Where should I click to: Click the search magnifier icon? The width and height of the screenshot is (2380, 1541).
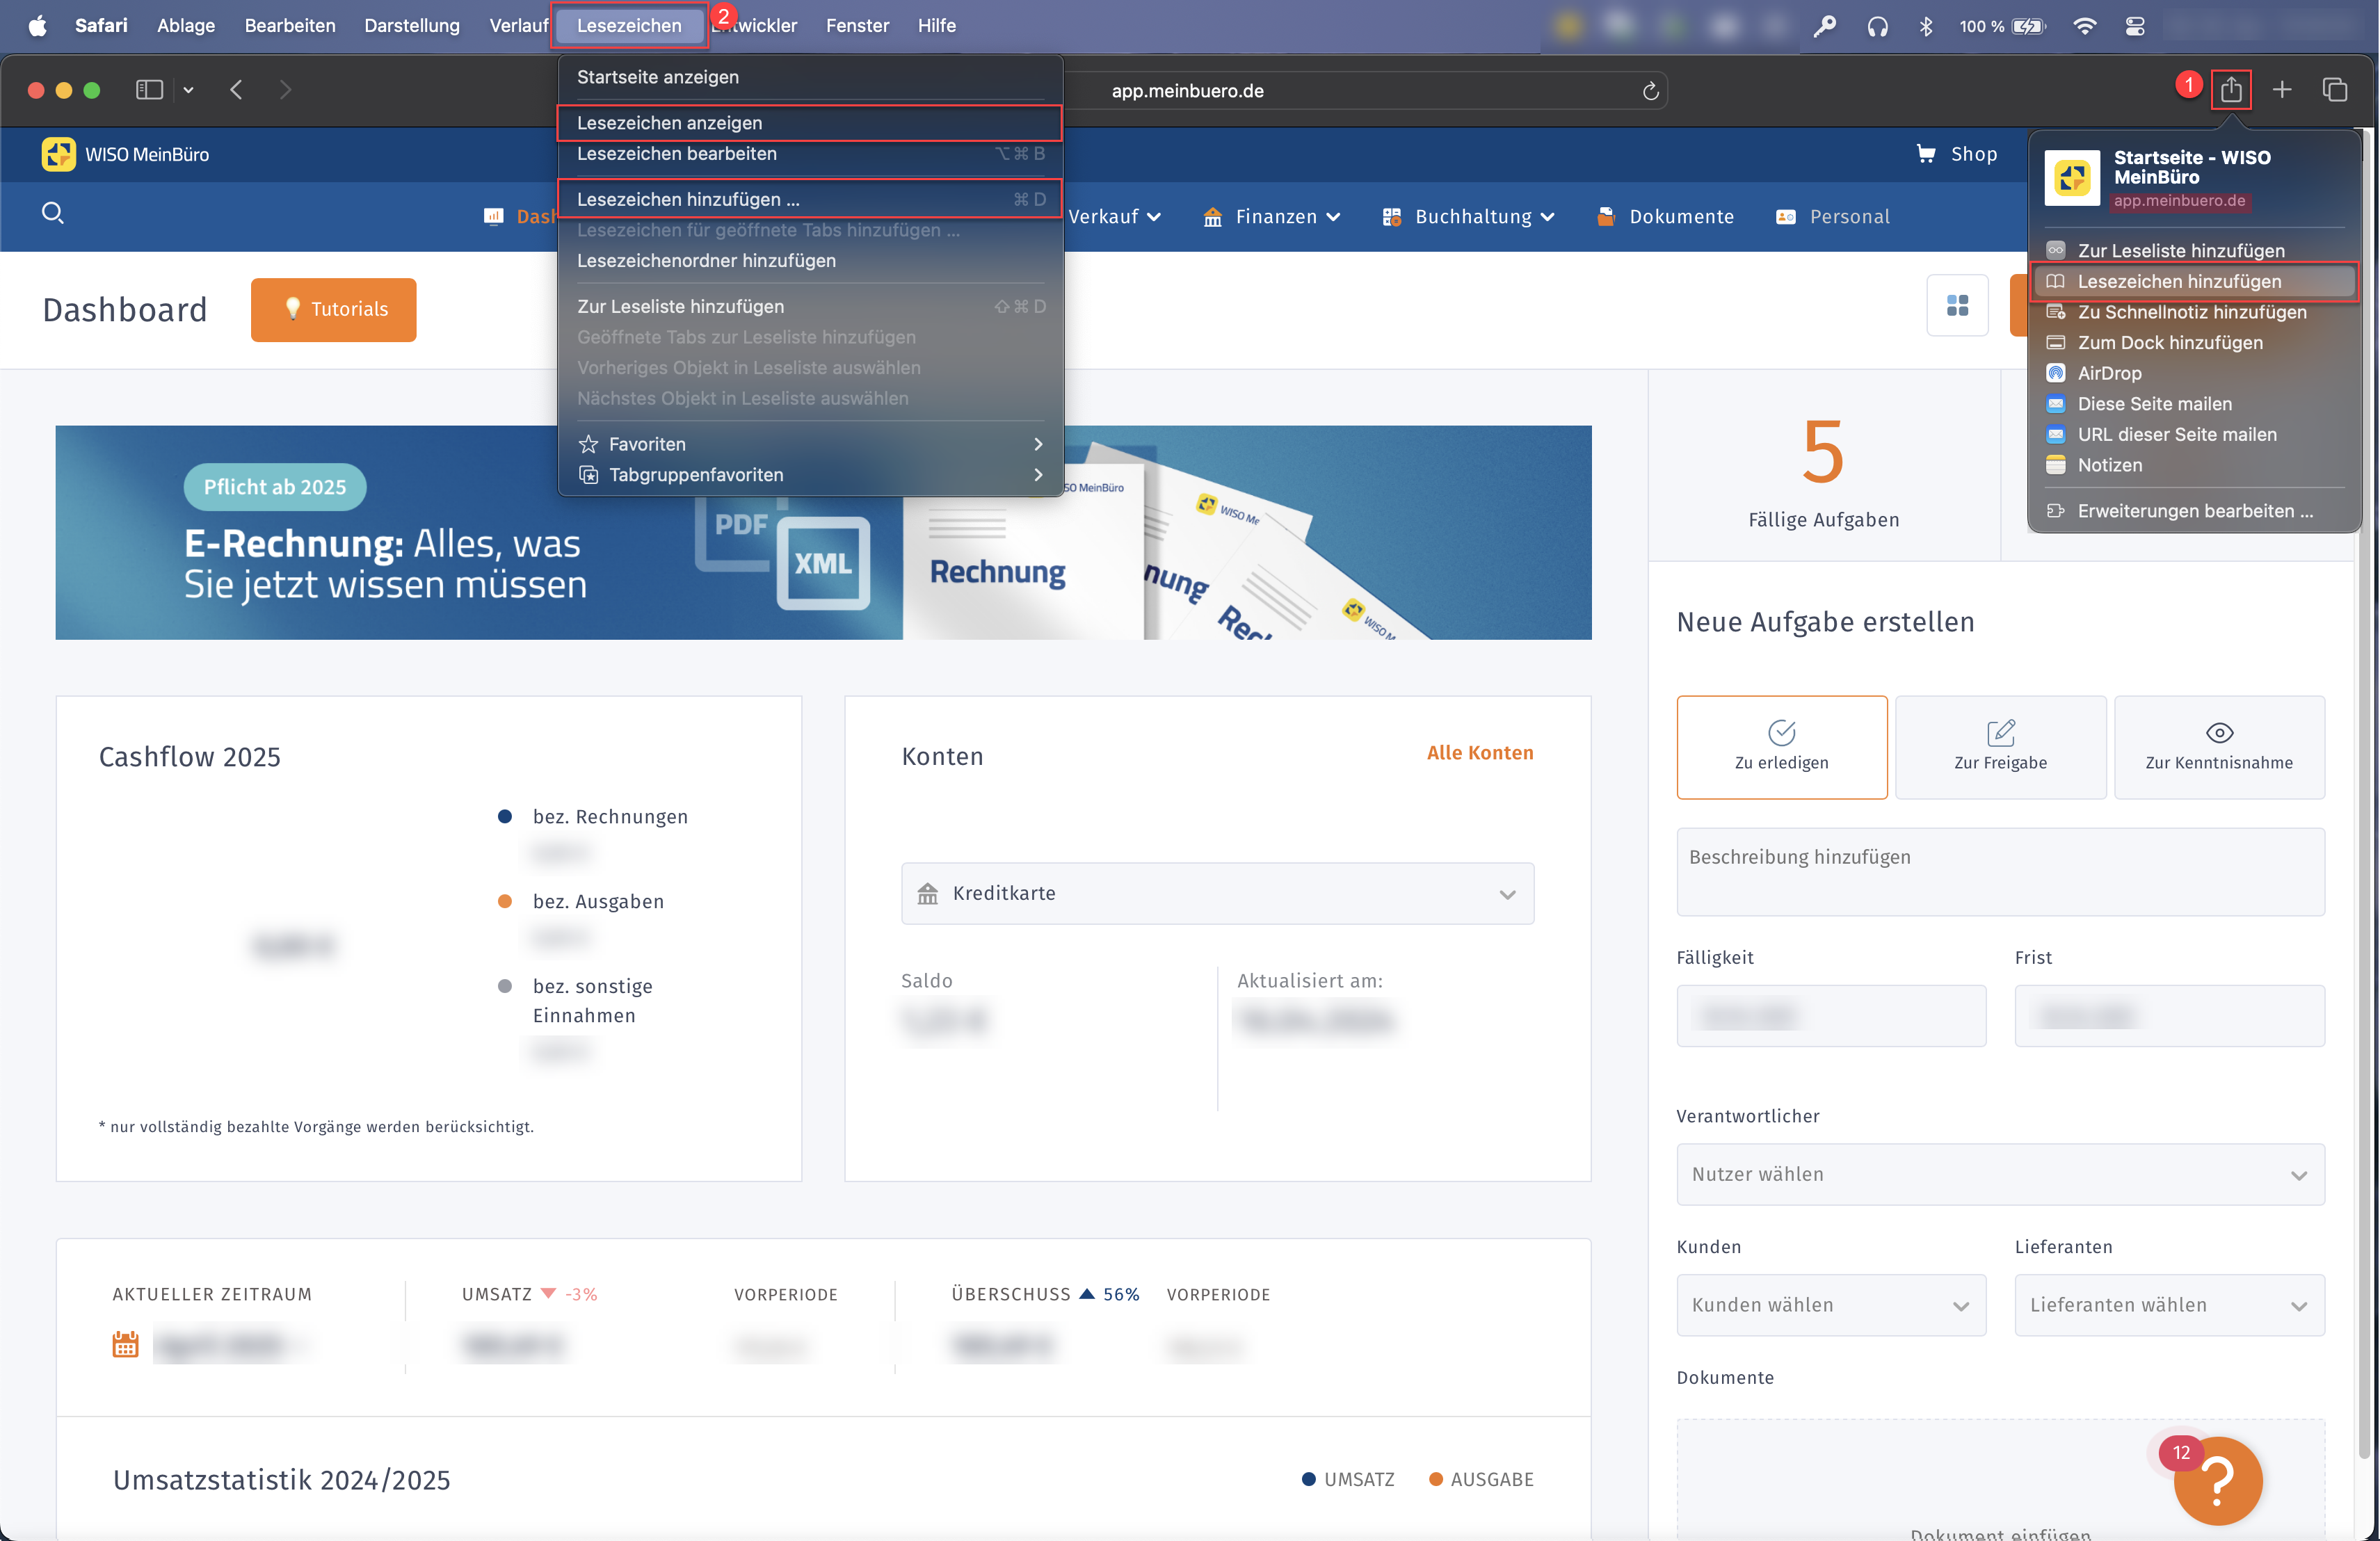[53, 213]
